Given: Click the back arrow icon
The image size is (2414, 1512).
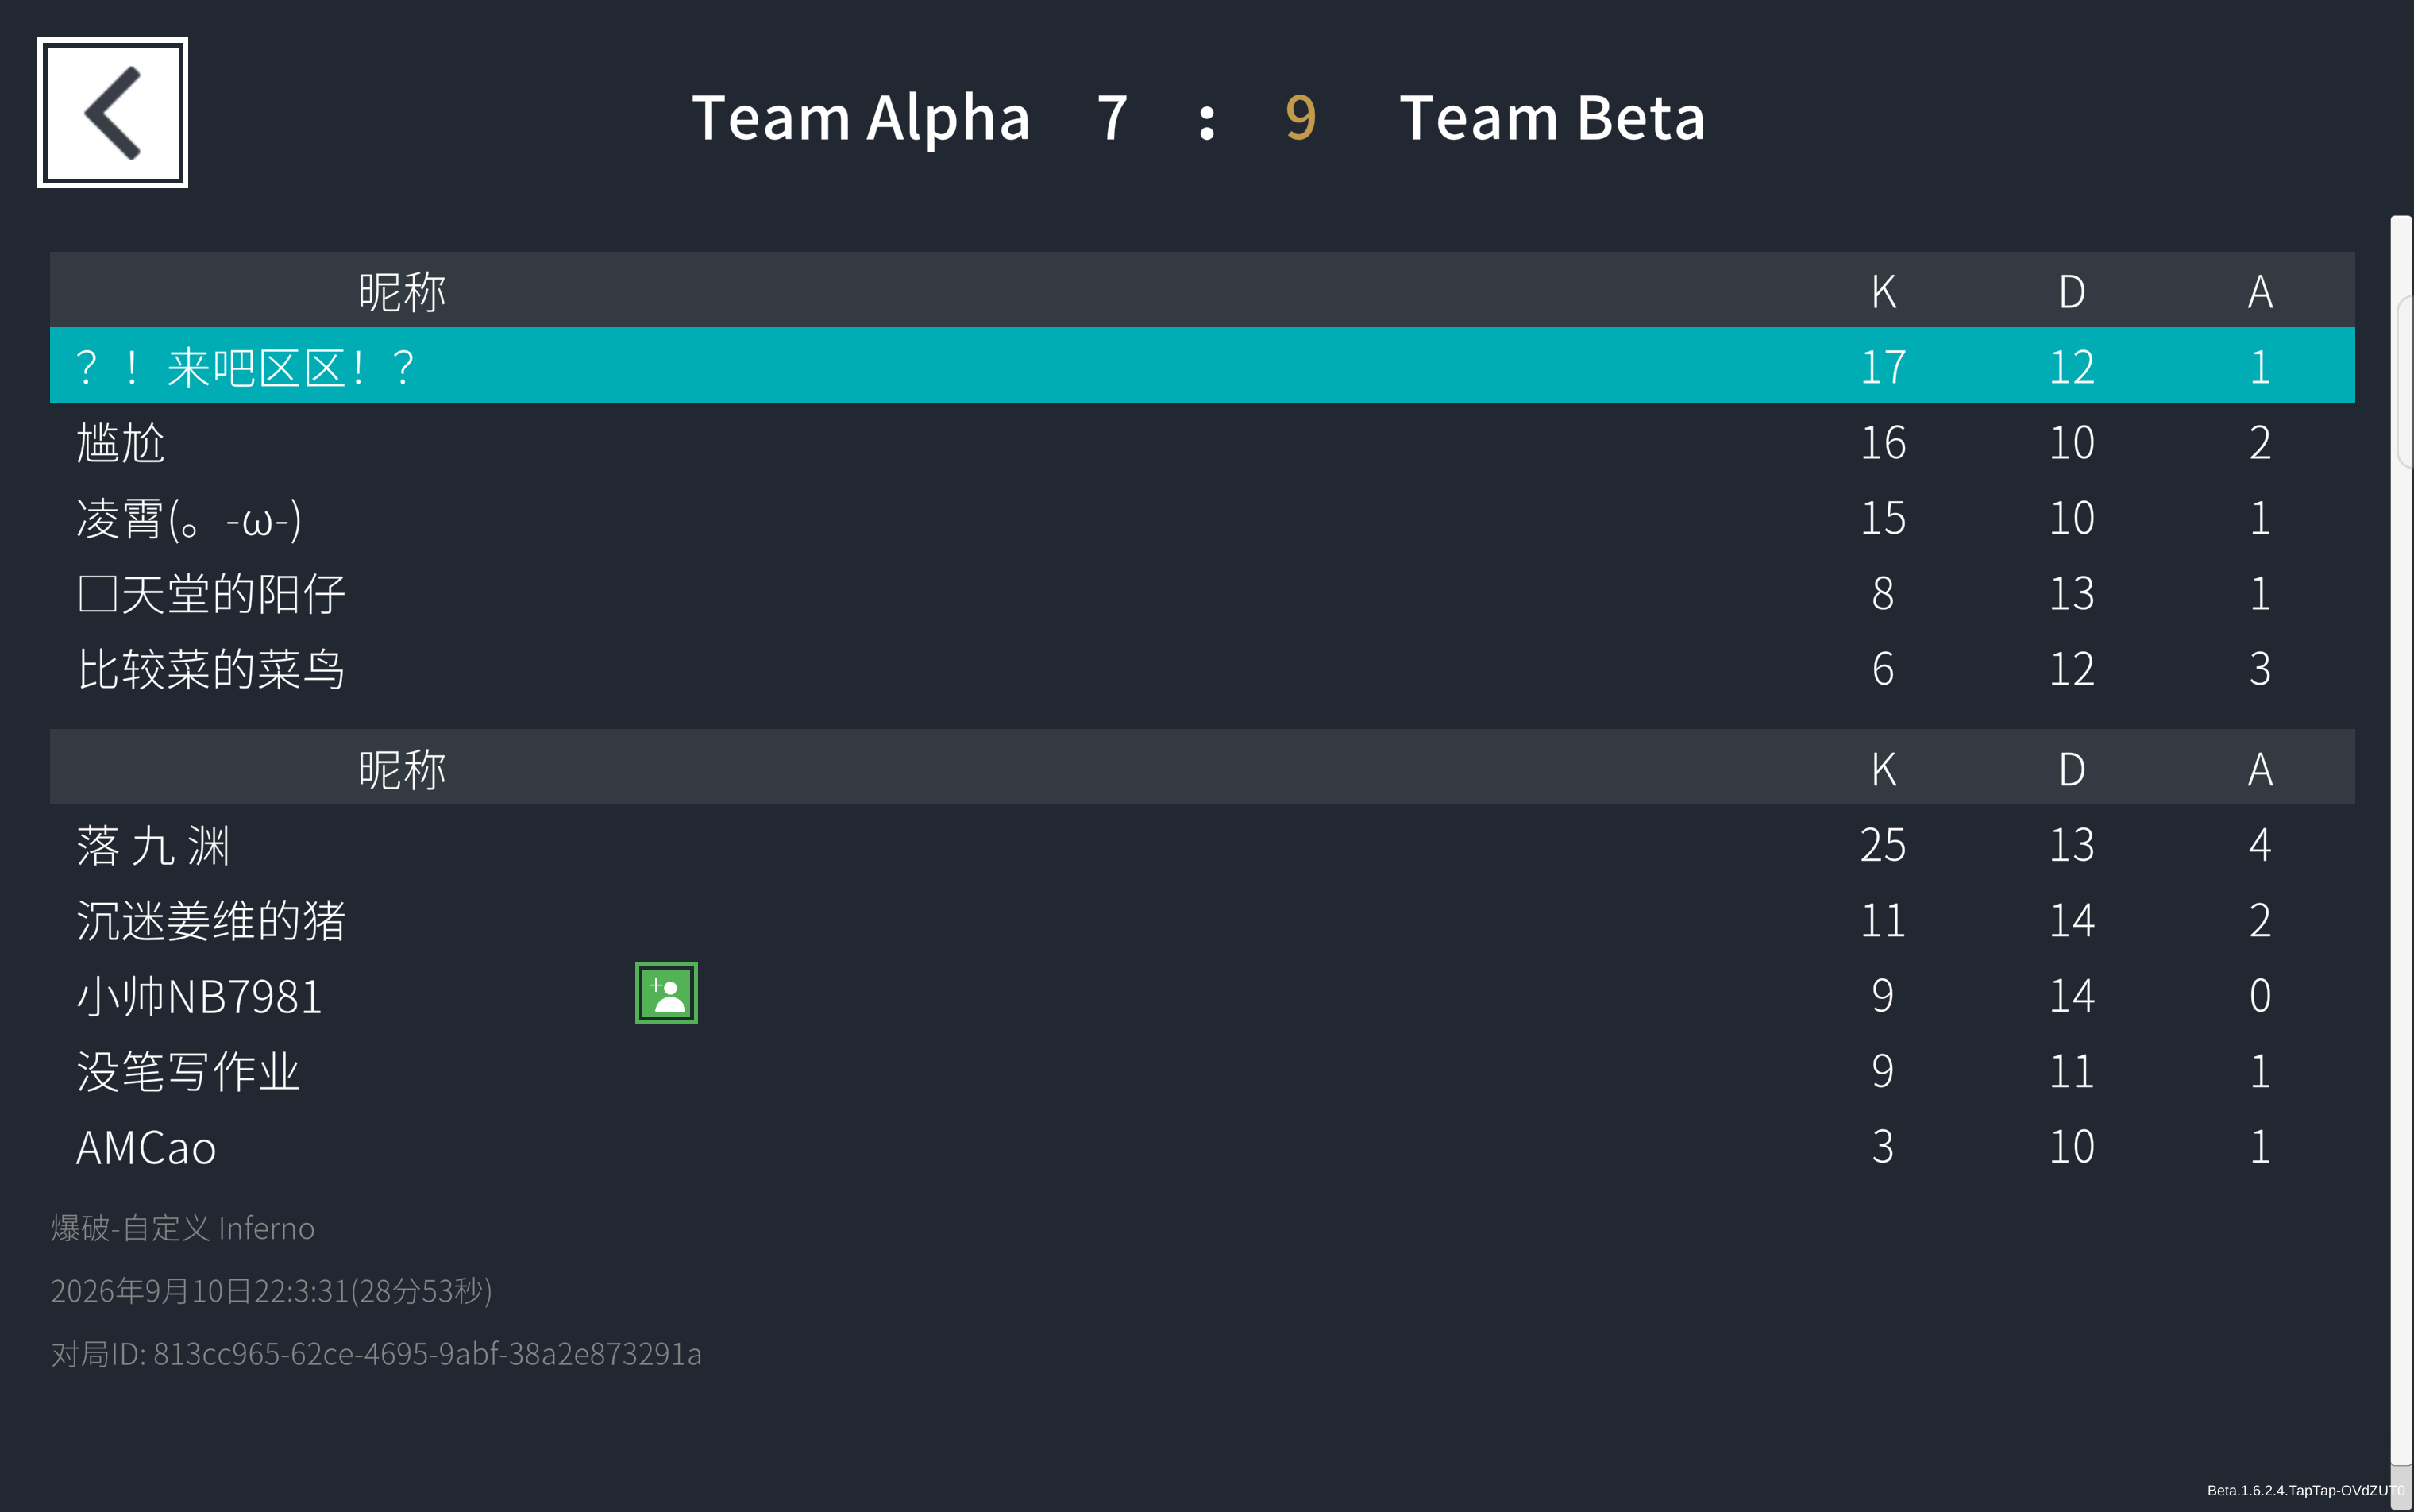Looking at the screenshot, I should pos(112,112).
